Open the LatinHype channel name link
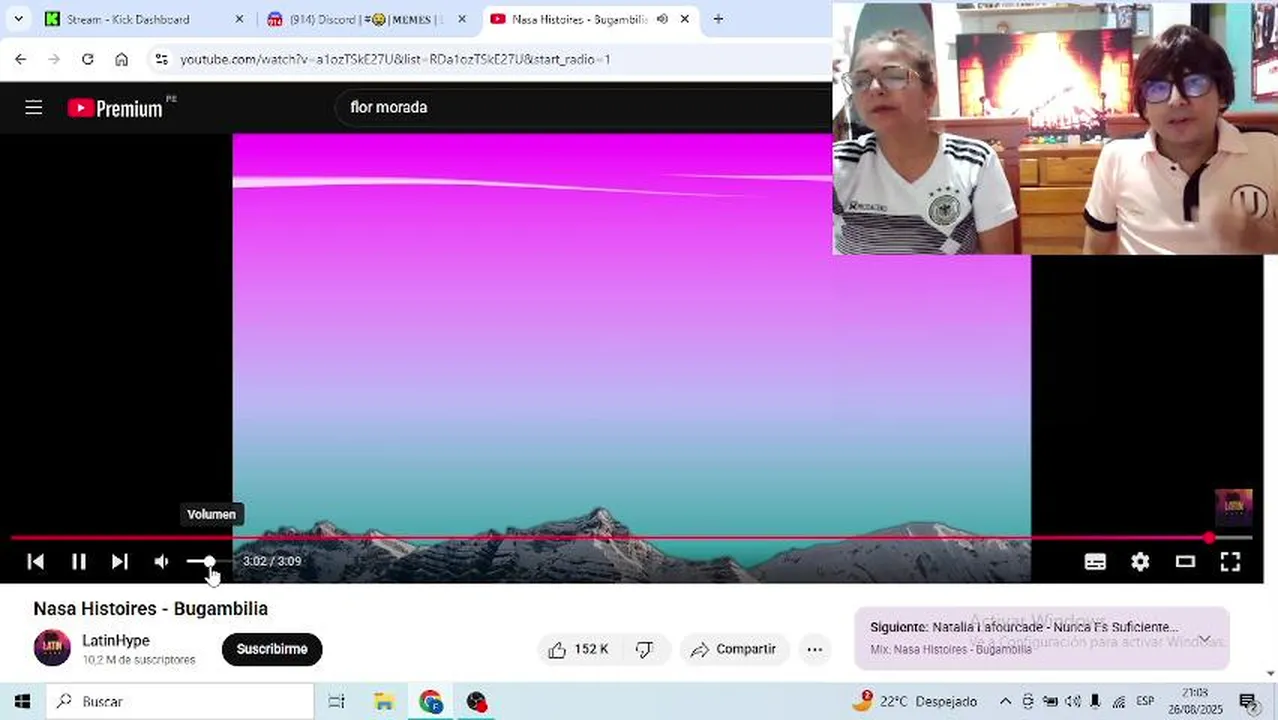 coord(116,640)
